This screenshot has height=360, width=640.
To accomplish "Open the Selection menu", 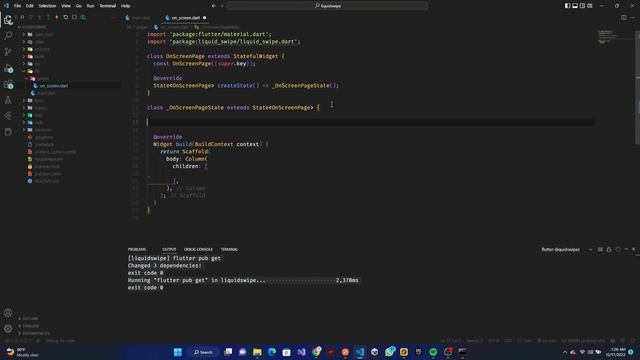I will pos(47,6).
